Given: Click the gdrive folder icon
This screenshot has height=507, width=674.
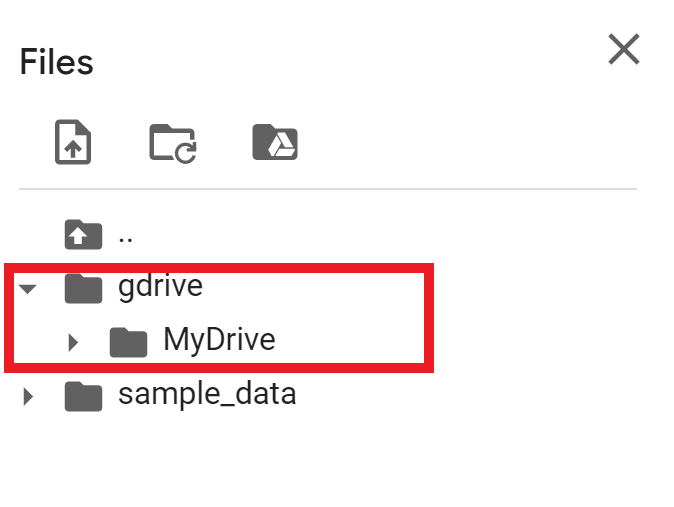Looking at the screenshot, I should 84,288.
